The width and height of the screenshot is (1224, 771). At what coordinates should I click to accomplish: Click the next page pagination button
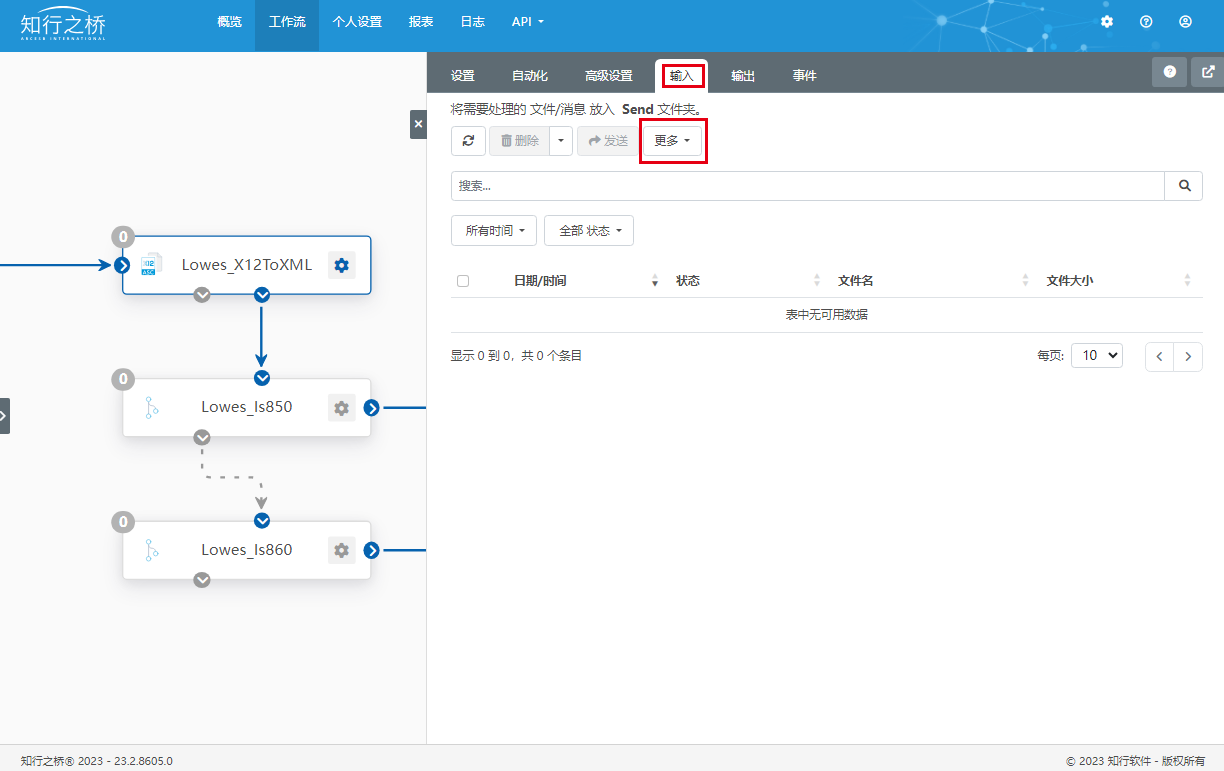tap(1188, 357)
